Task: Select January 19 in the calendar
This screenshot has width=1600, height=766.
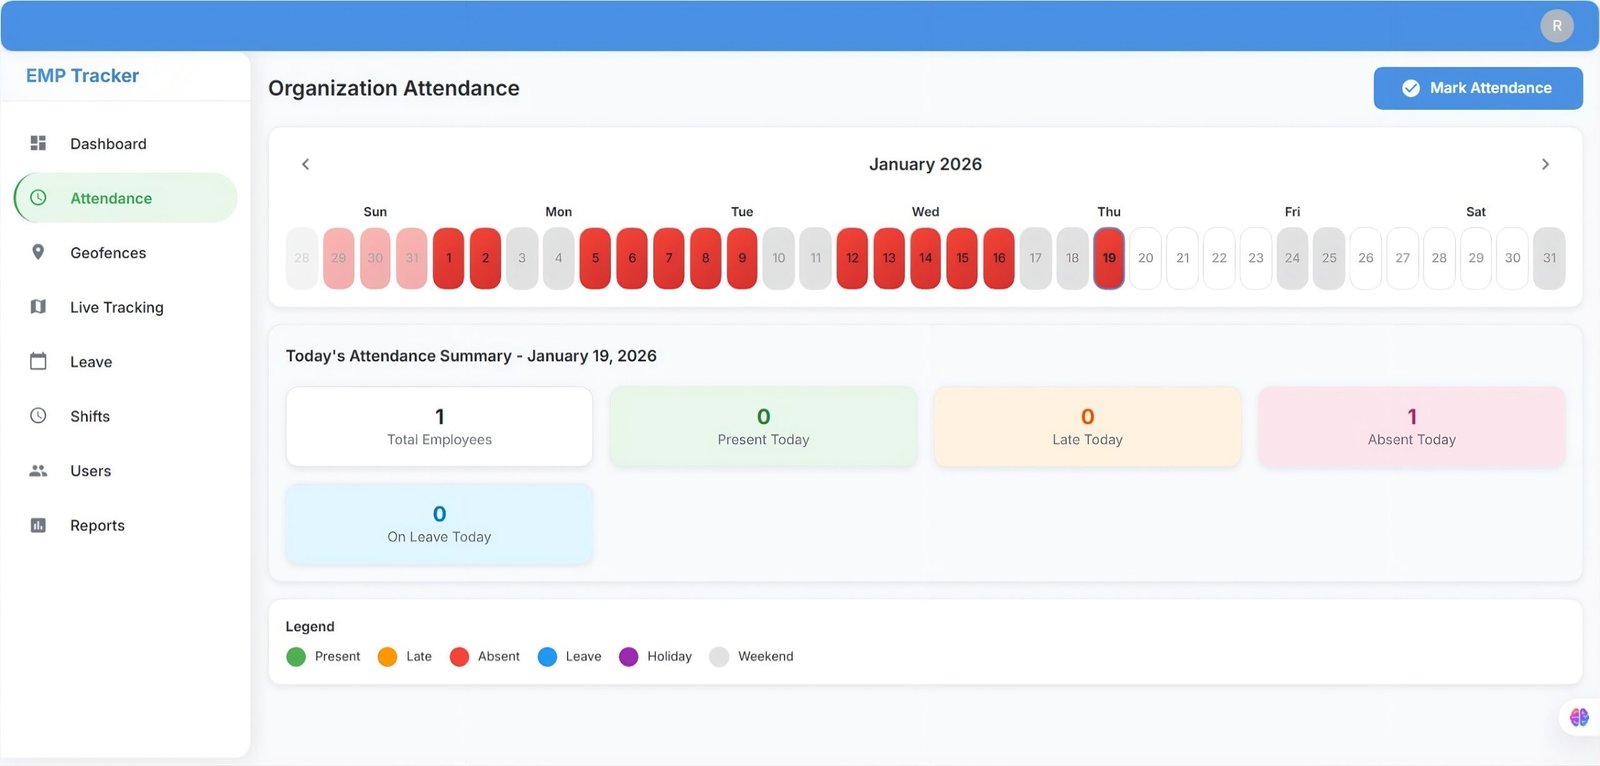Action: tap(1108, 258)
